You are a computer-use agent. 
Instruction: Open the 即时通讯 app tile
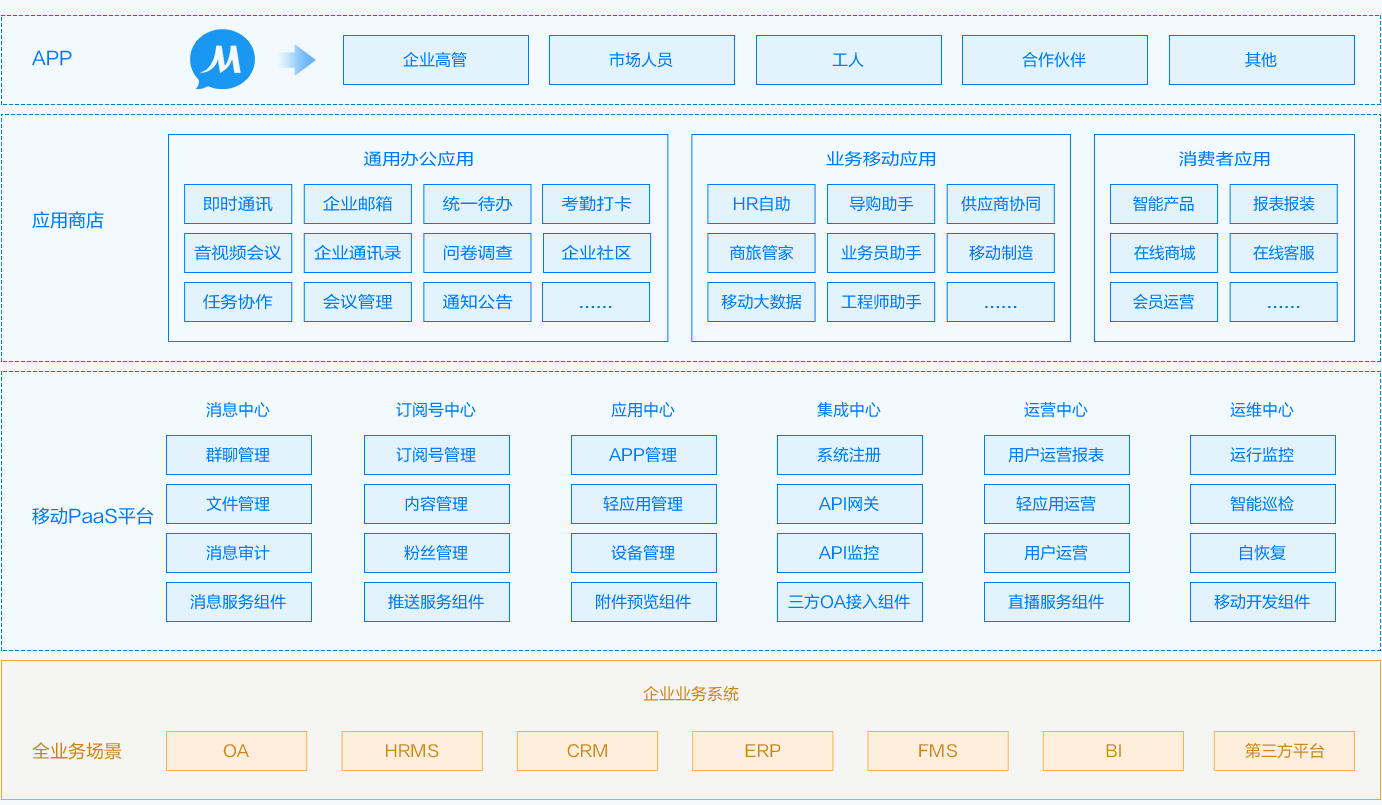[x=238, y=204]
